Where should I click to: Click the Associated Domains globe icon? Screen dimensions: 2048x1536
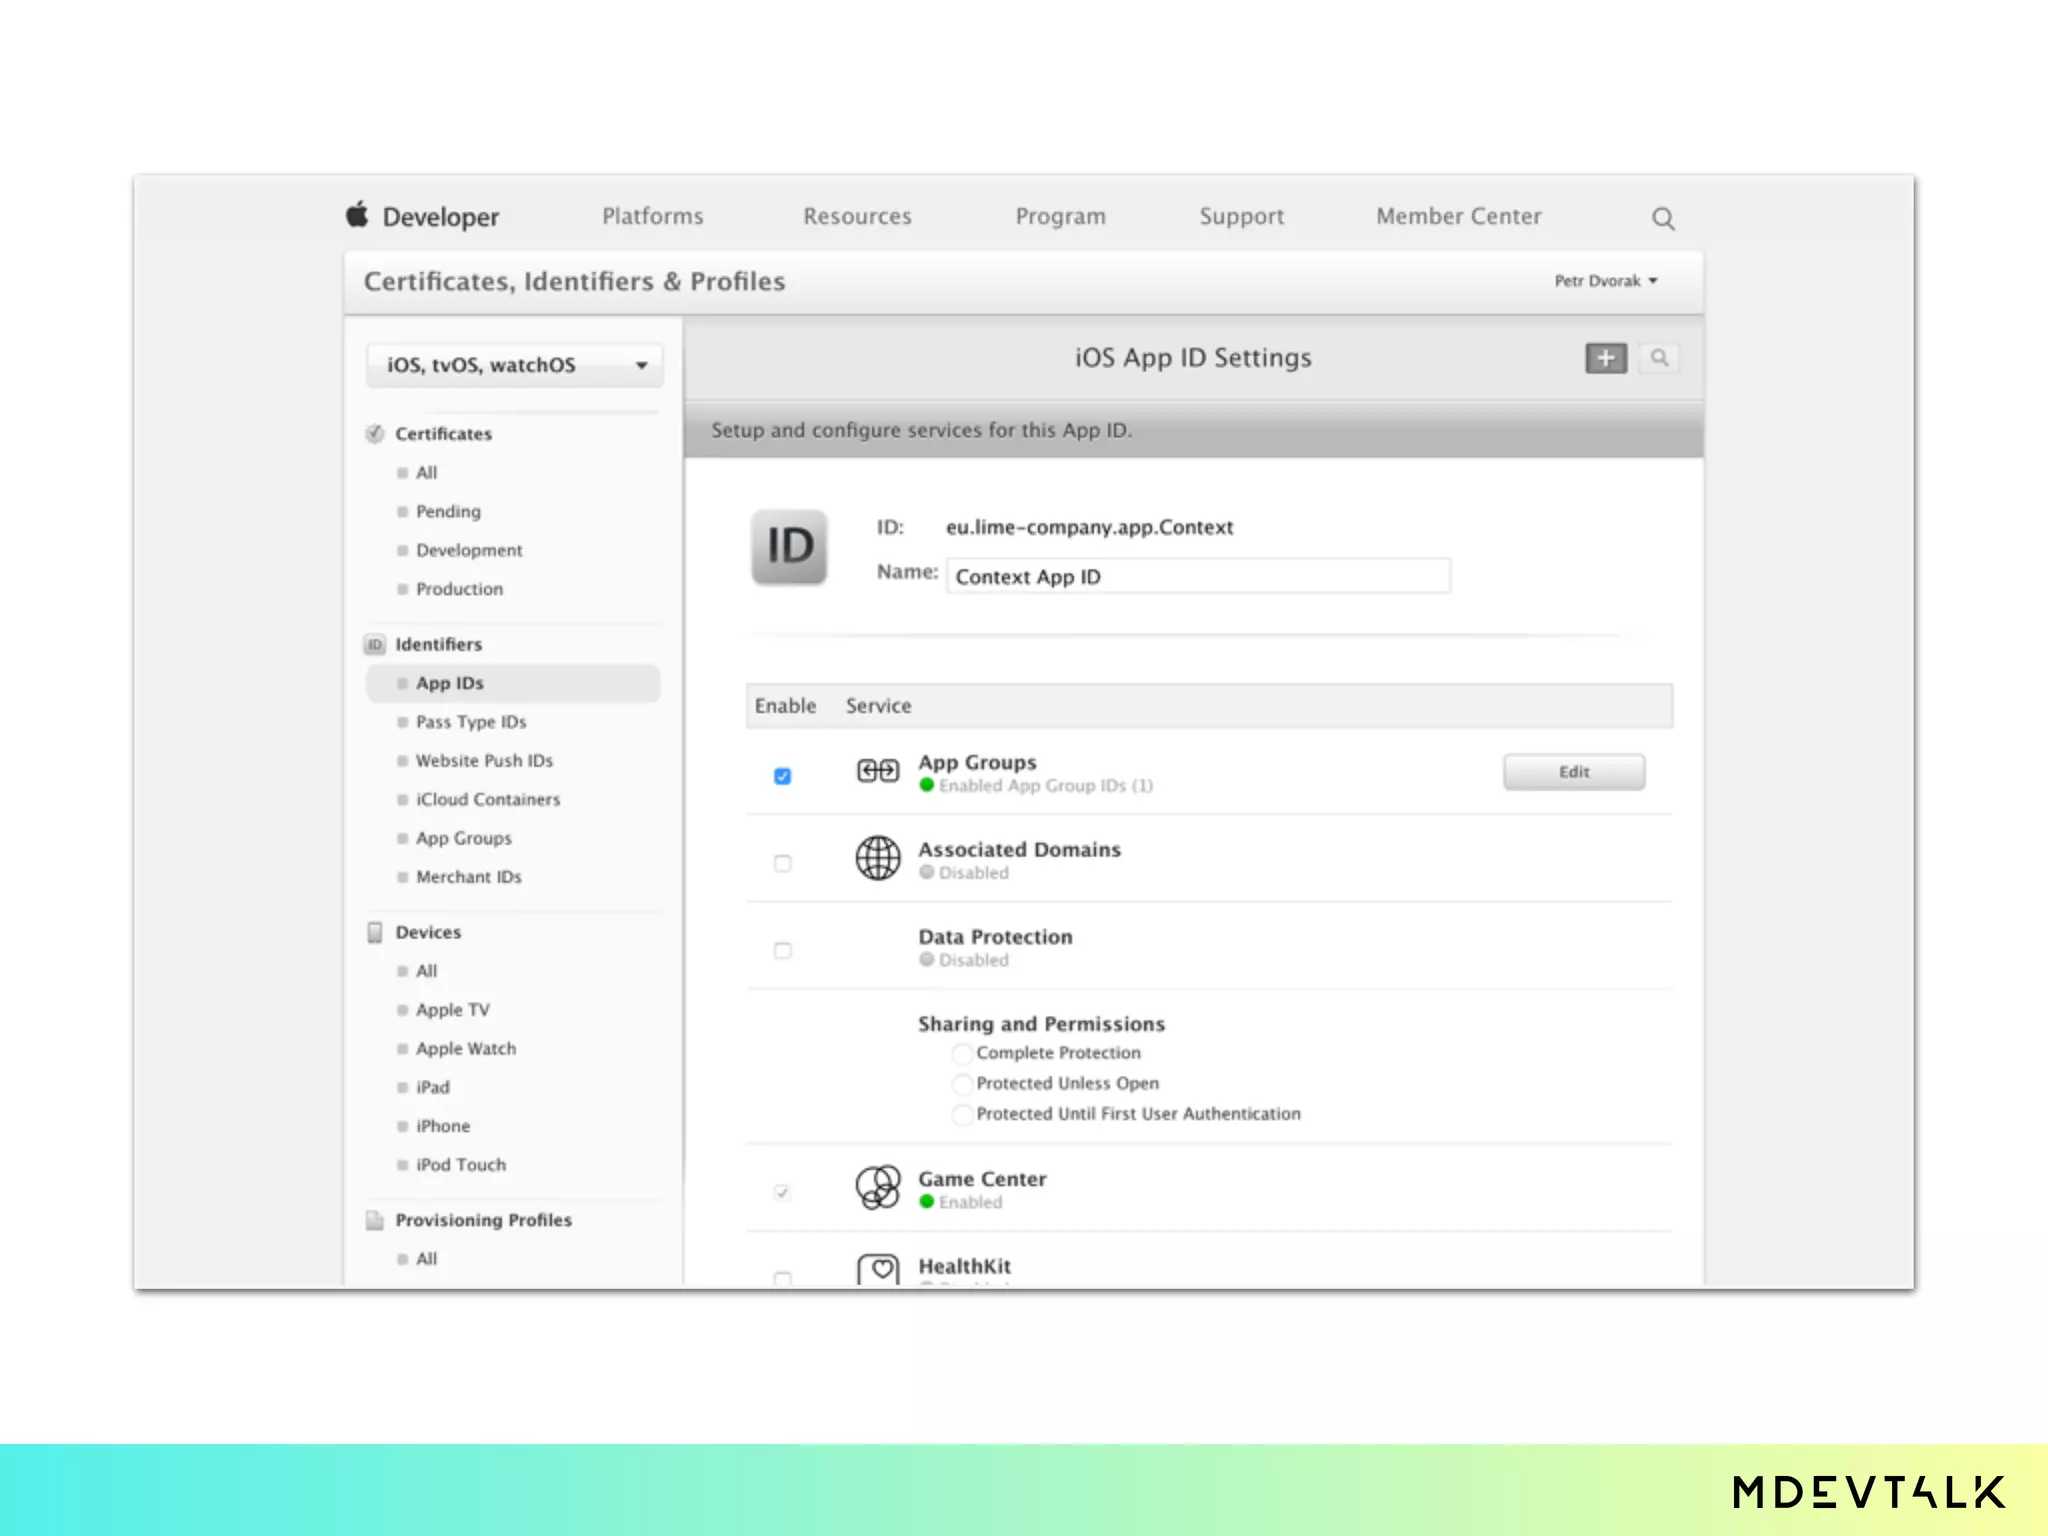[877, 858]
